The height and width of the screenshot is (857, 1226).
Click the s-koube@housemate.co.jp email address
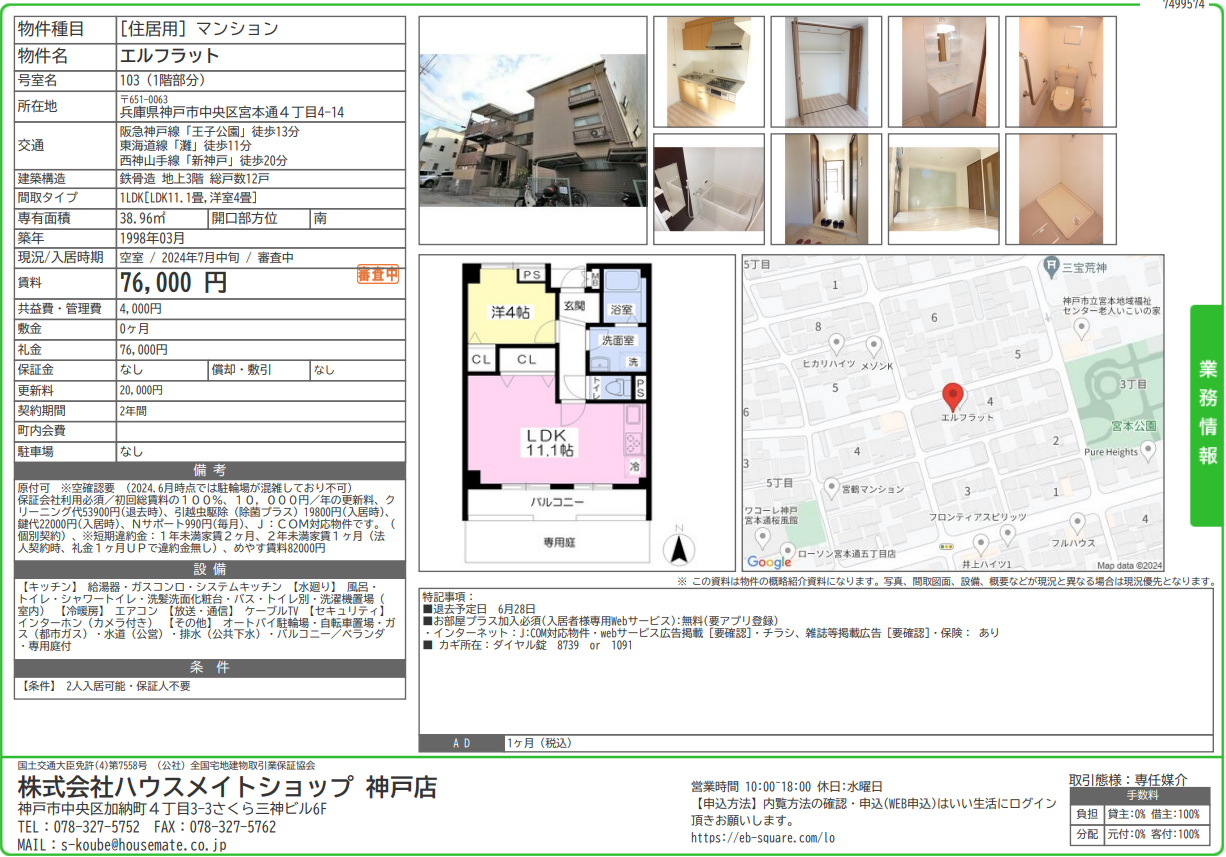coord(144,845)
